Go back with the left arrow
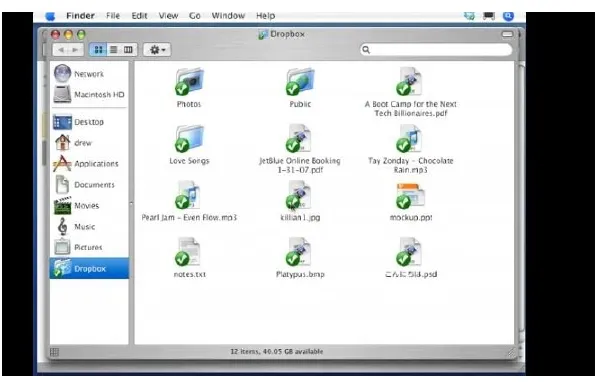This screenshot has width=600, height=382. 61,50
